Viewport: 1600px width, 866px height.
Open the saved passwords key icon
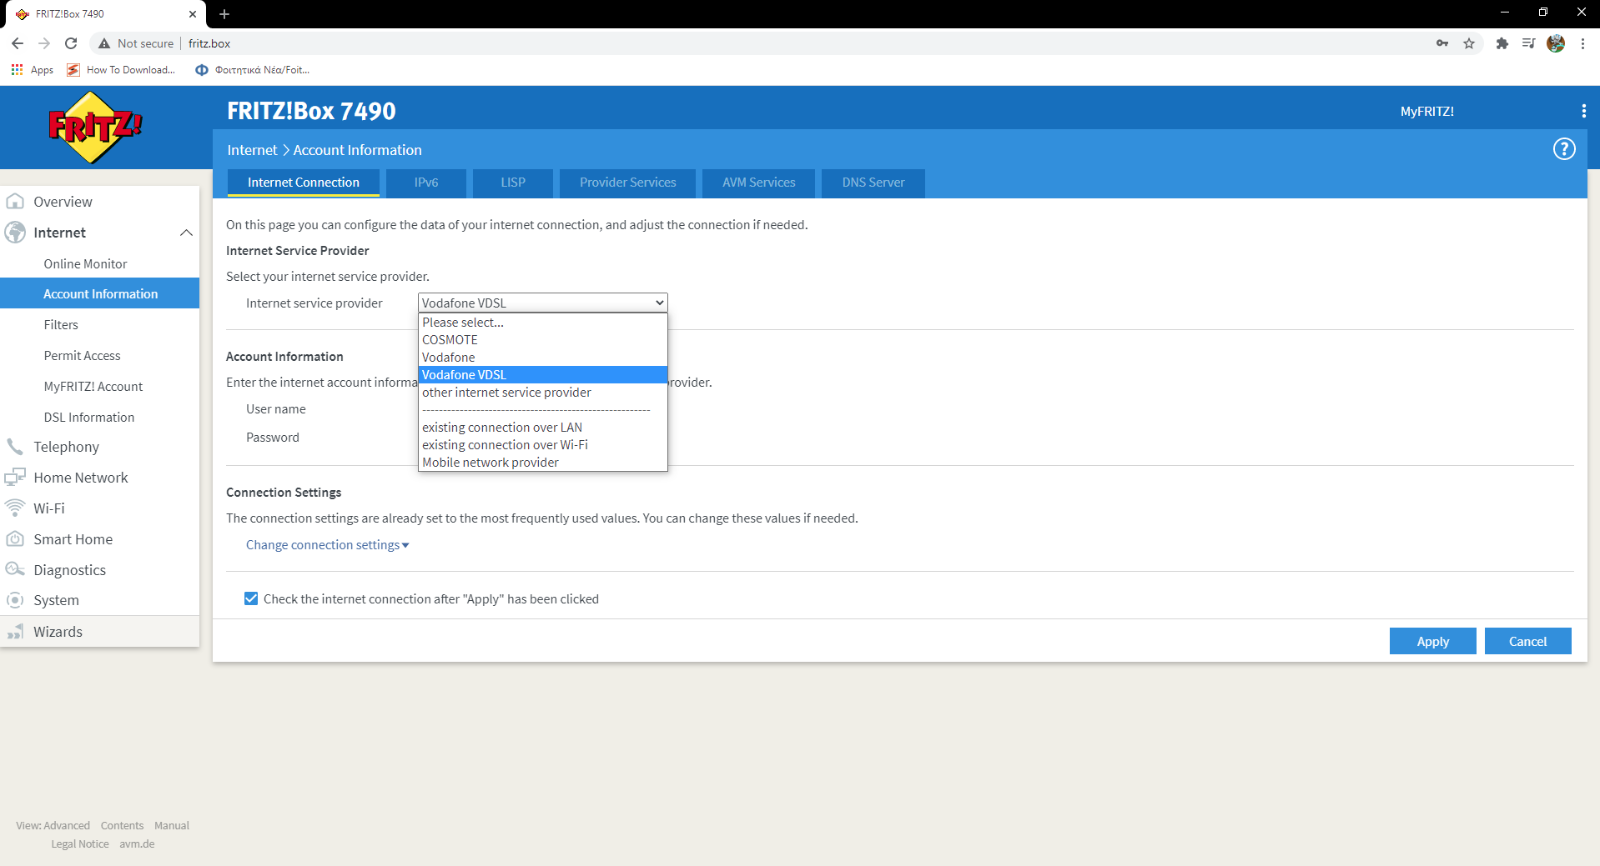point(1442,43)
